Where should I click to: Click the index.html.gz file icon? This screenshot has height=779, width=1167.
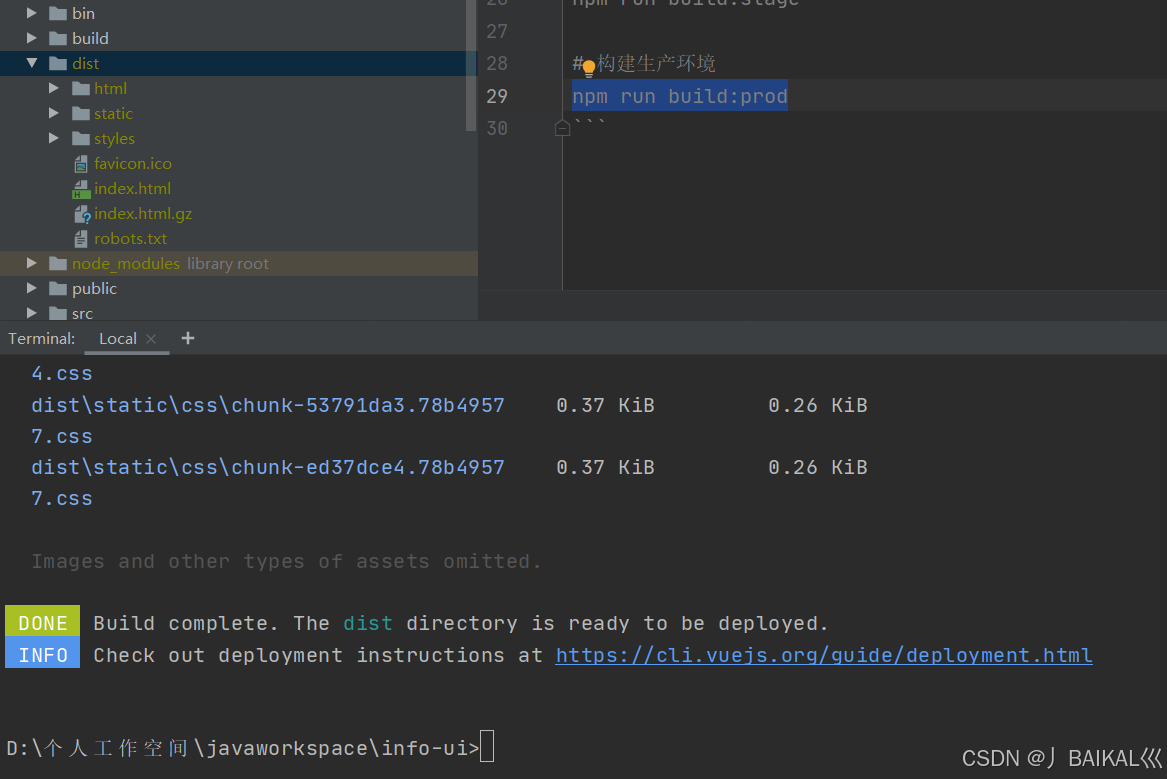(x=82, y=214)
